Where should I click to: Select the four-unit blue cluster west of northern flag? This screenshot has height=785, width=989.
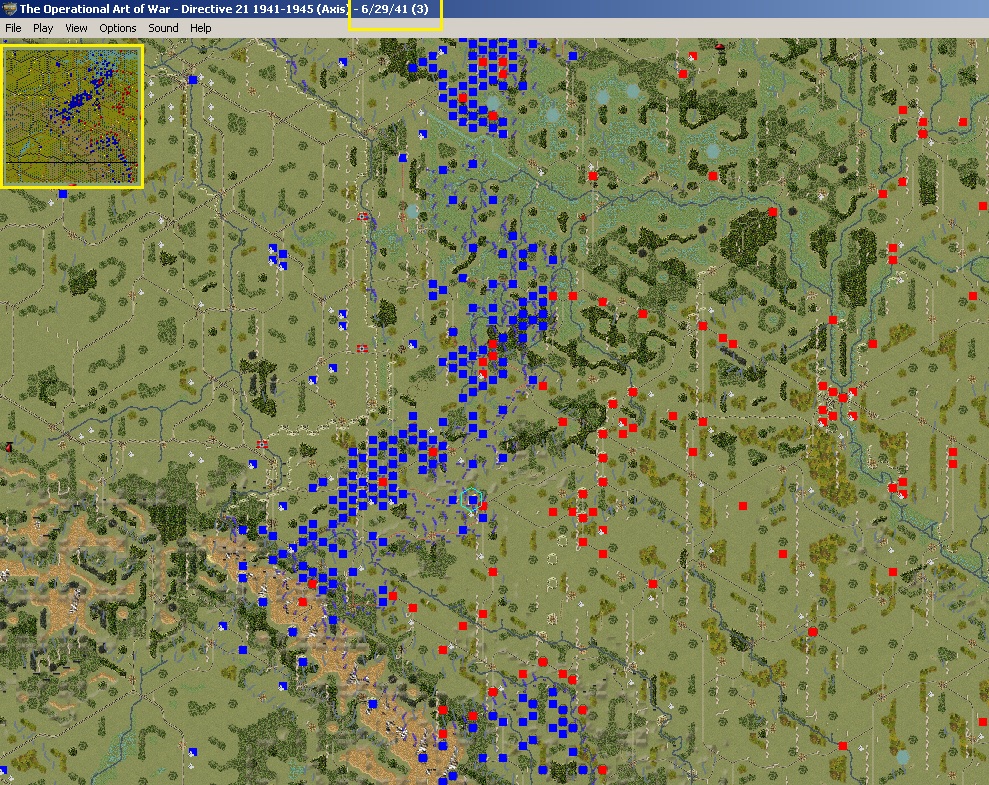(277, 256)
